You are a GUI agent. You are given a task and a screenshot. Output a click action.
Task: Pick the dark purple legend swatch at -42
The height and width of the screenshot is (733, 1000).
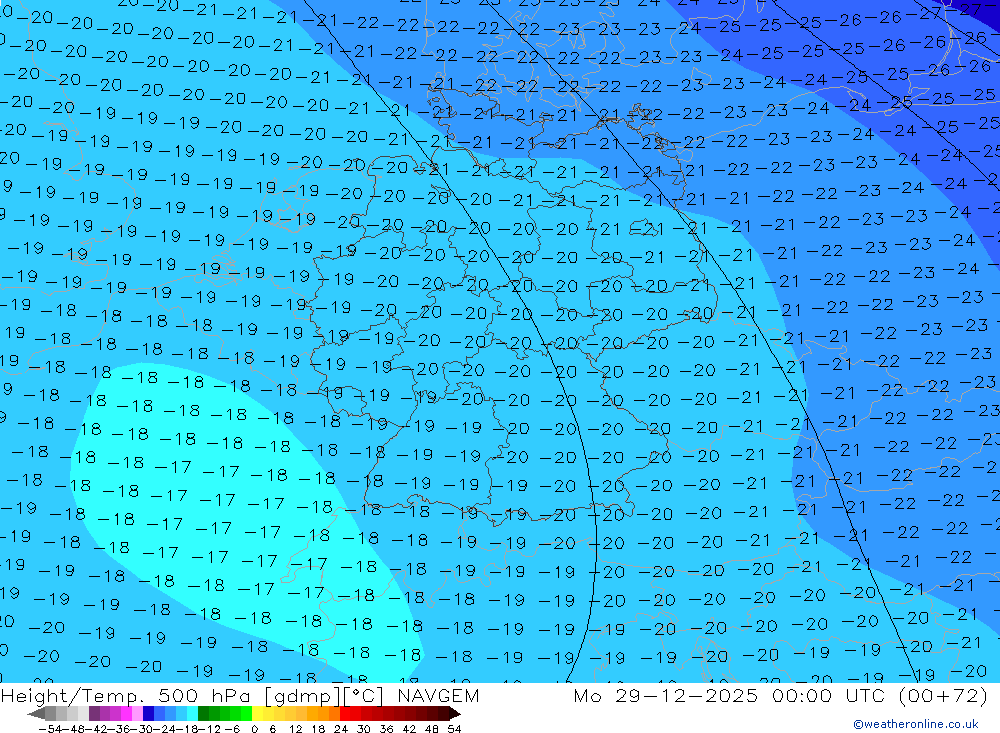pos(94,713)
